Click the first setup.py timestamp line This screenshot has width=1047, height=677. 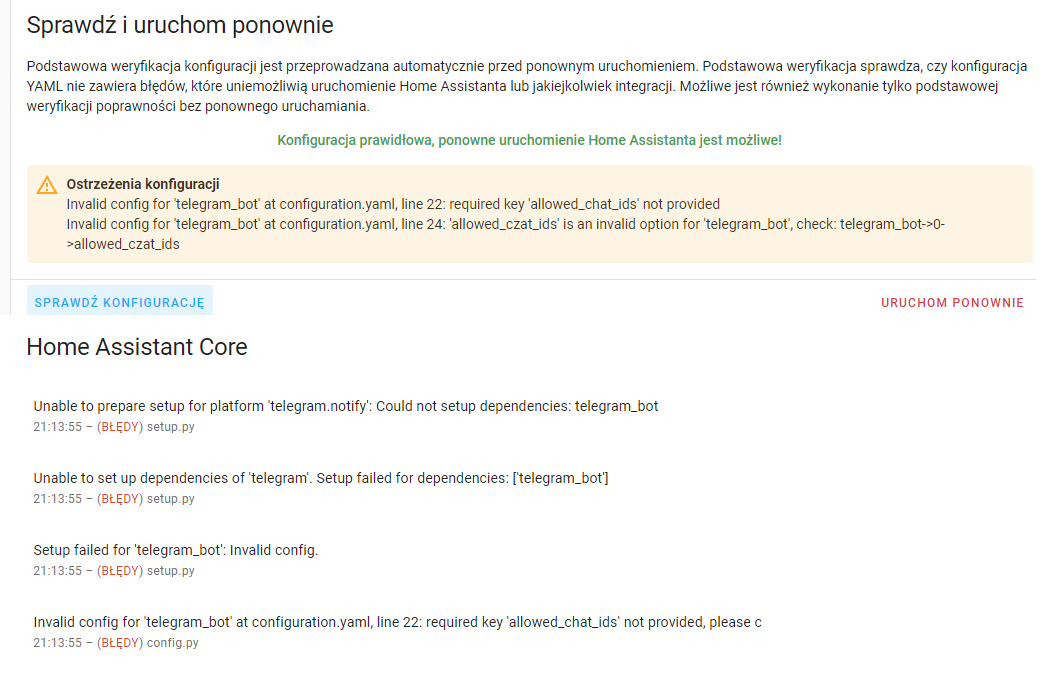pyautogui.click(x=114, y=427)
